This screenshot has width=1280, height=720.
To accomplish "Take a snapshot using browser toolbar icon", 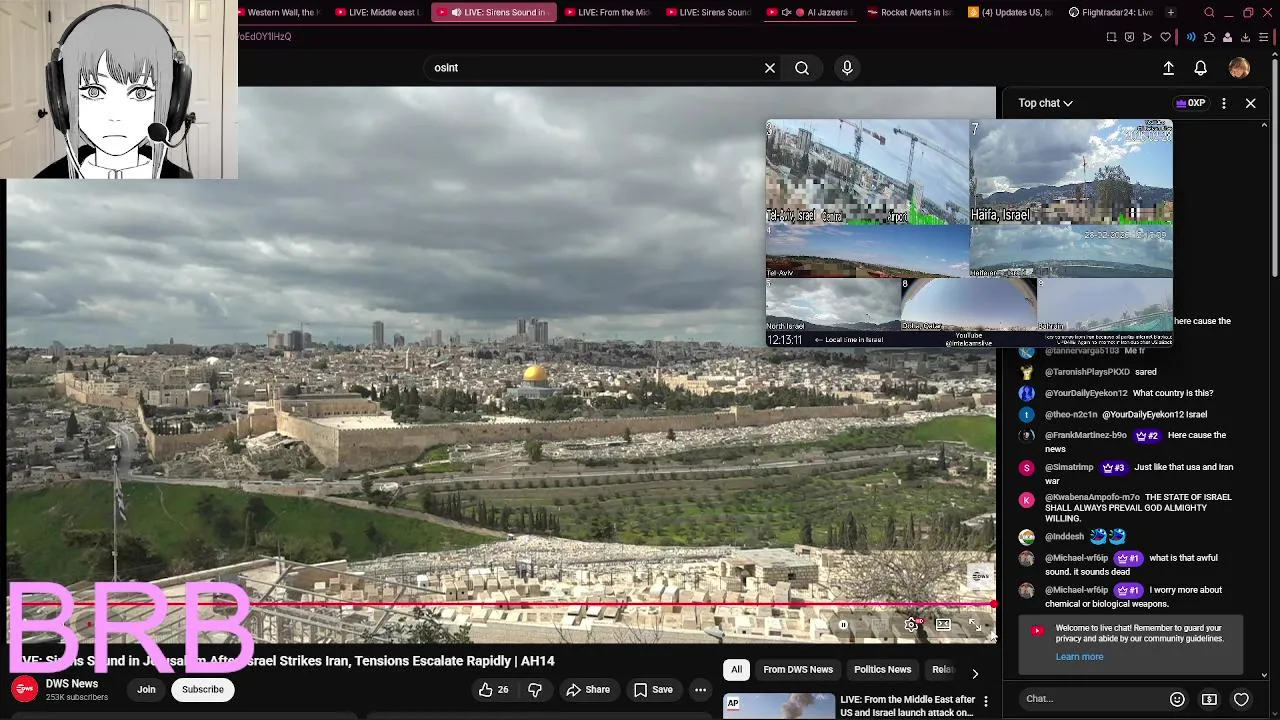I will (x=1111, y=37).
